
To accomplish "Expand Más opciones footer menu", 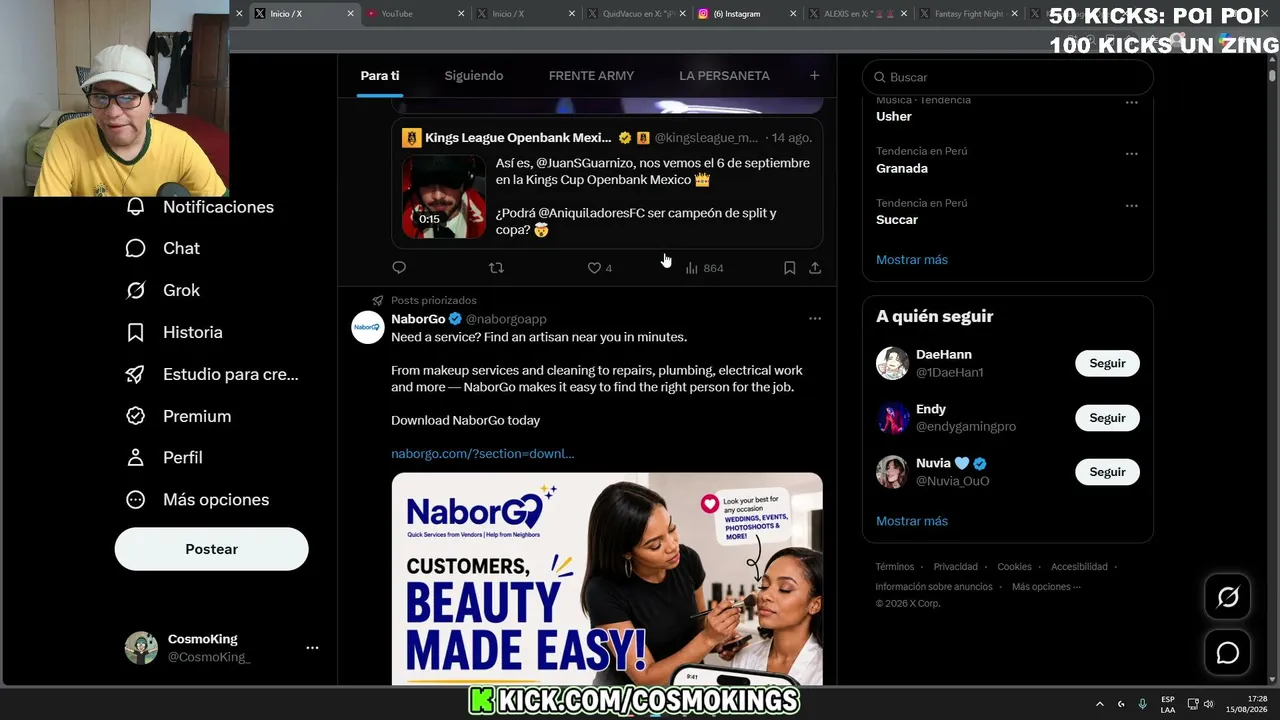I will click(1046, 587).
